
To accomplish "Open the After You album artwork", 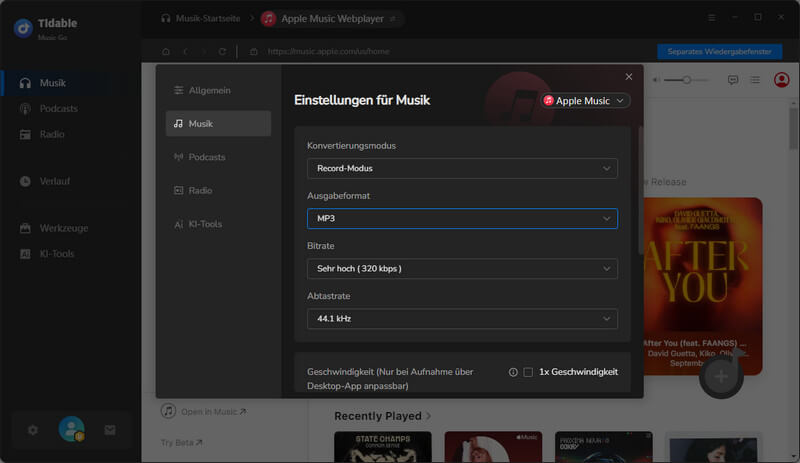I will point(703,286).
